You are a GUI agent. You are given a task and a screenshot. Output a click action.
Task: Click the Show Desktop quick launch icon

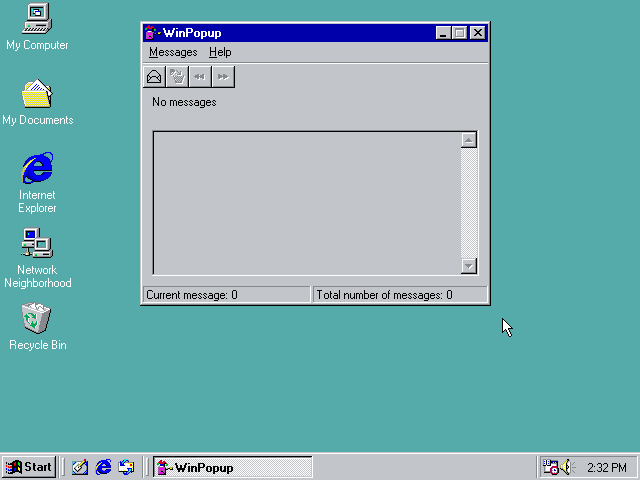click(80, 467)
